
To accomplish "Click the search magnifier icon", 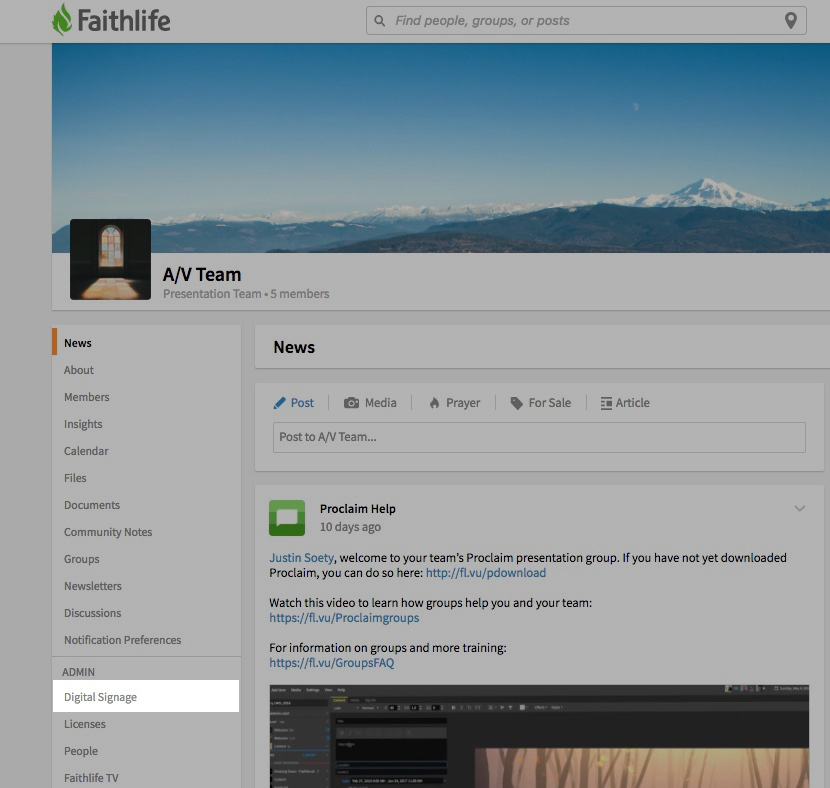I will (x=380, y=21).
